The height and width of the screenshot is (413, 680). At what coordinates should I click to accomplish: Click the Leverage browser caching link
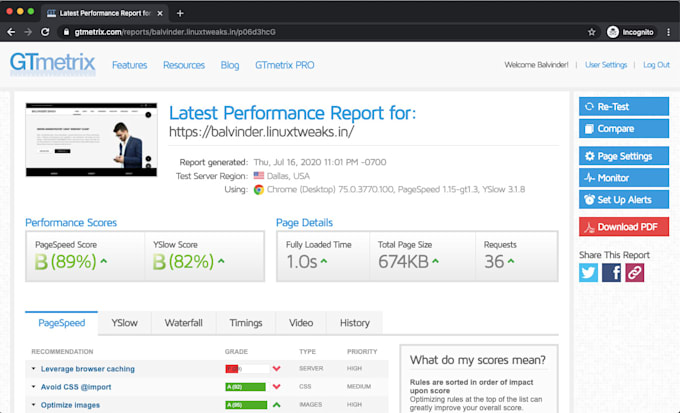click(88, 369)
